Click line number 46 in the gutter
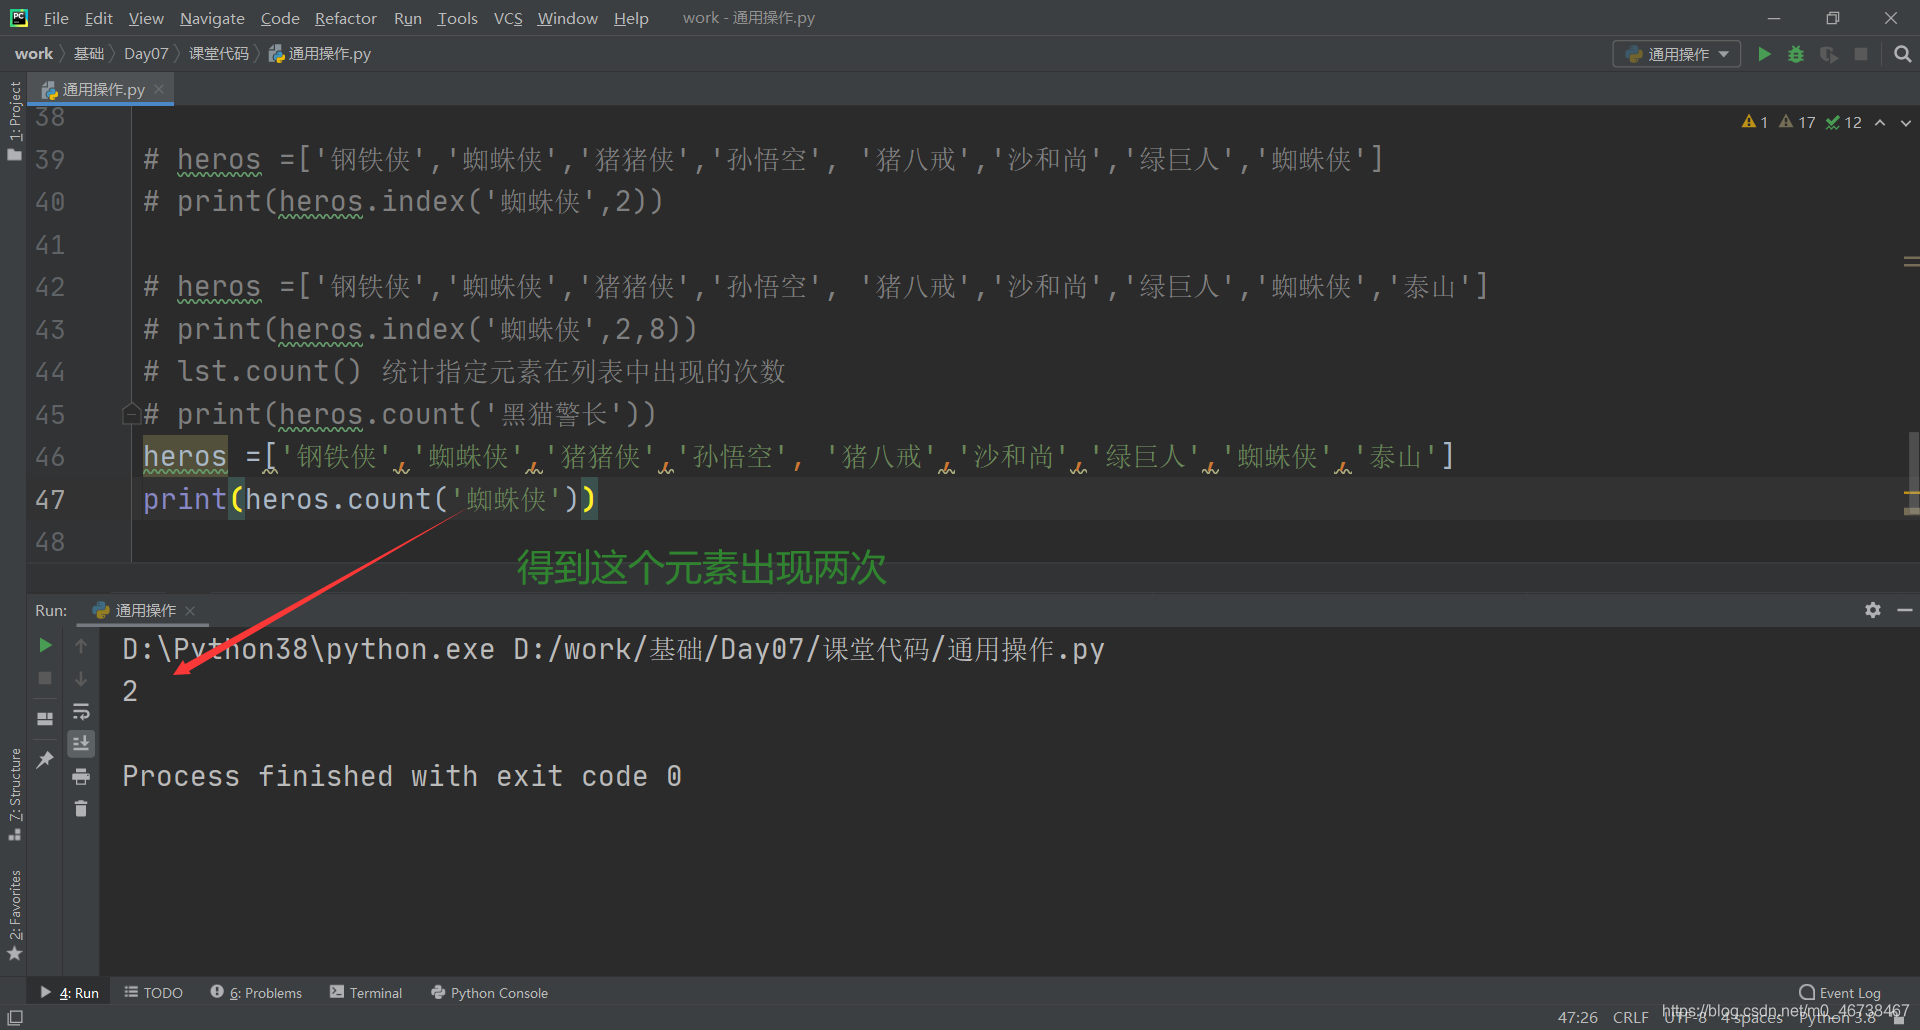This screenshot has width=1920, height=1030. tap(50, 457)
